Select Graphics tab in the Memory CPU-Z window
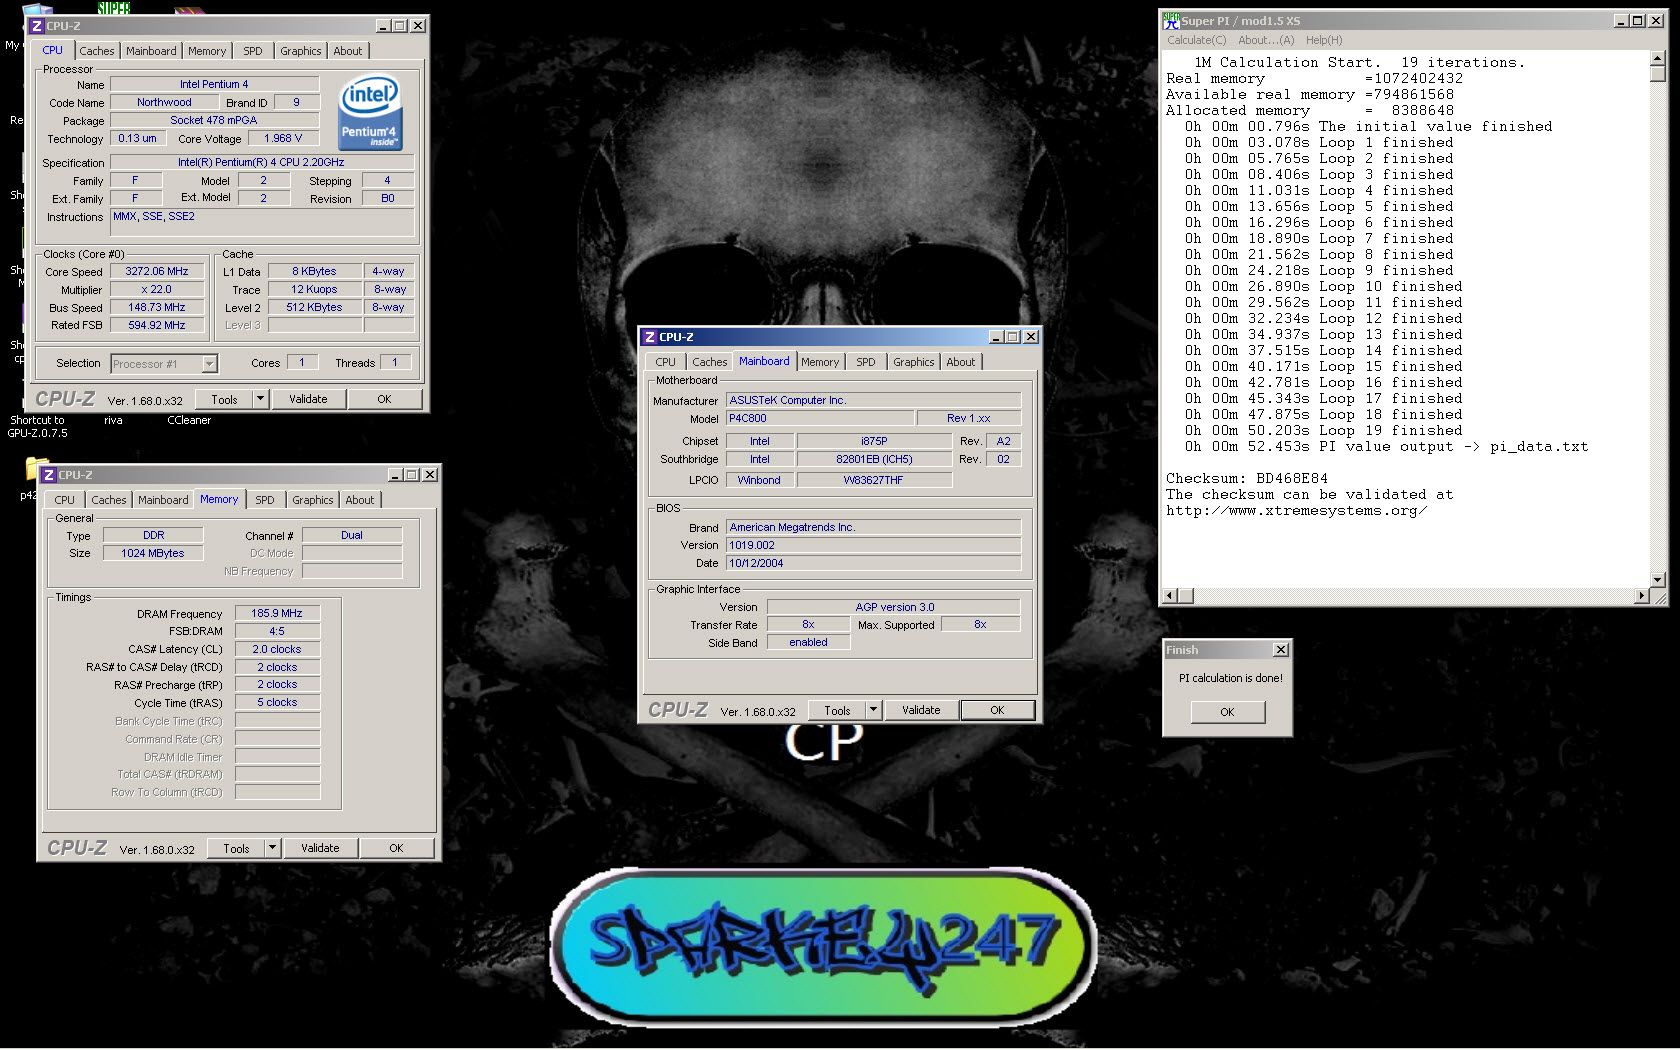This screenshot has height=1050, width=1680. tap(313, 500)
